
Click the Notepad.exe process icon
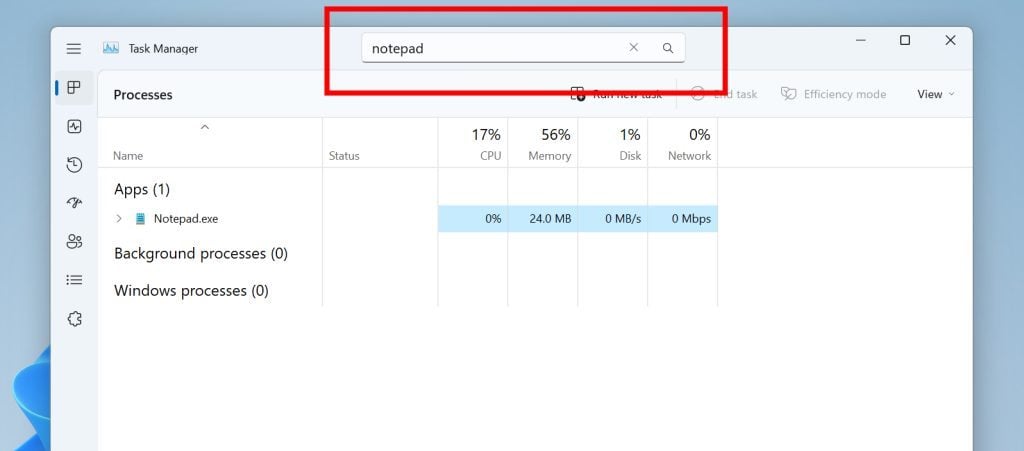140,219
